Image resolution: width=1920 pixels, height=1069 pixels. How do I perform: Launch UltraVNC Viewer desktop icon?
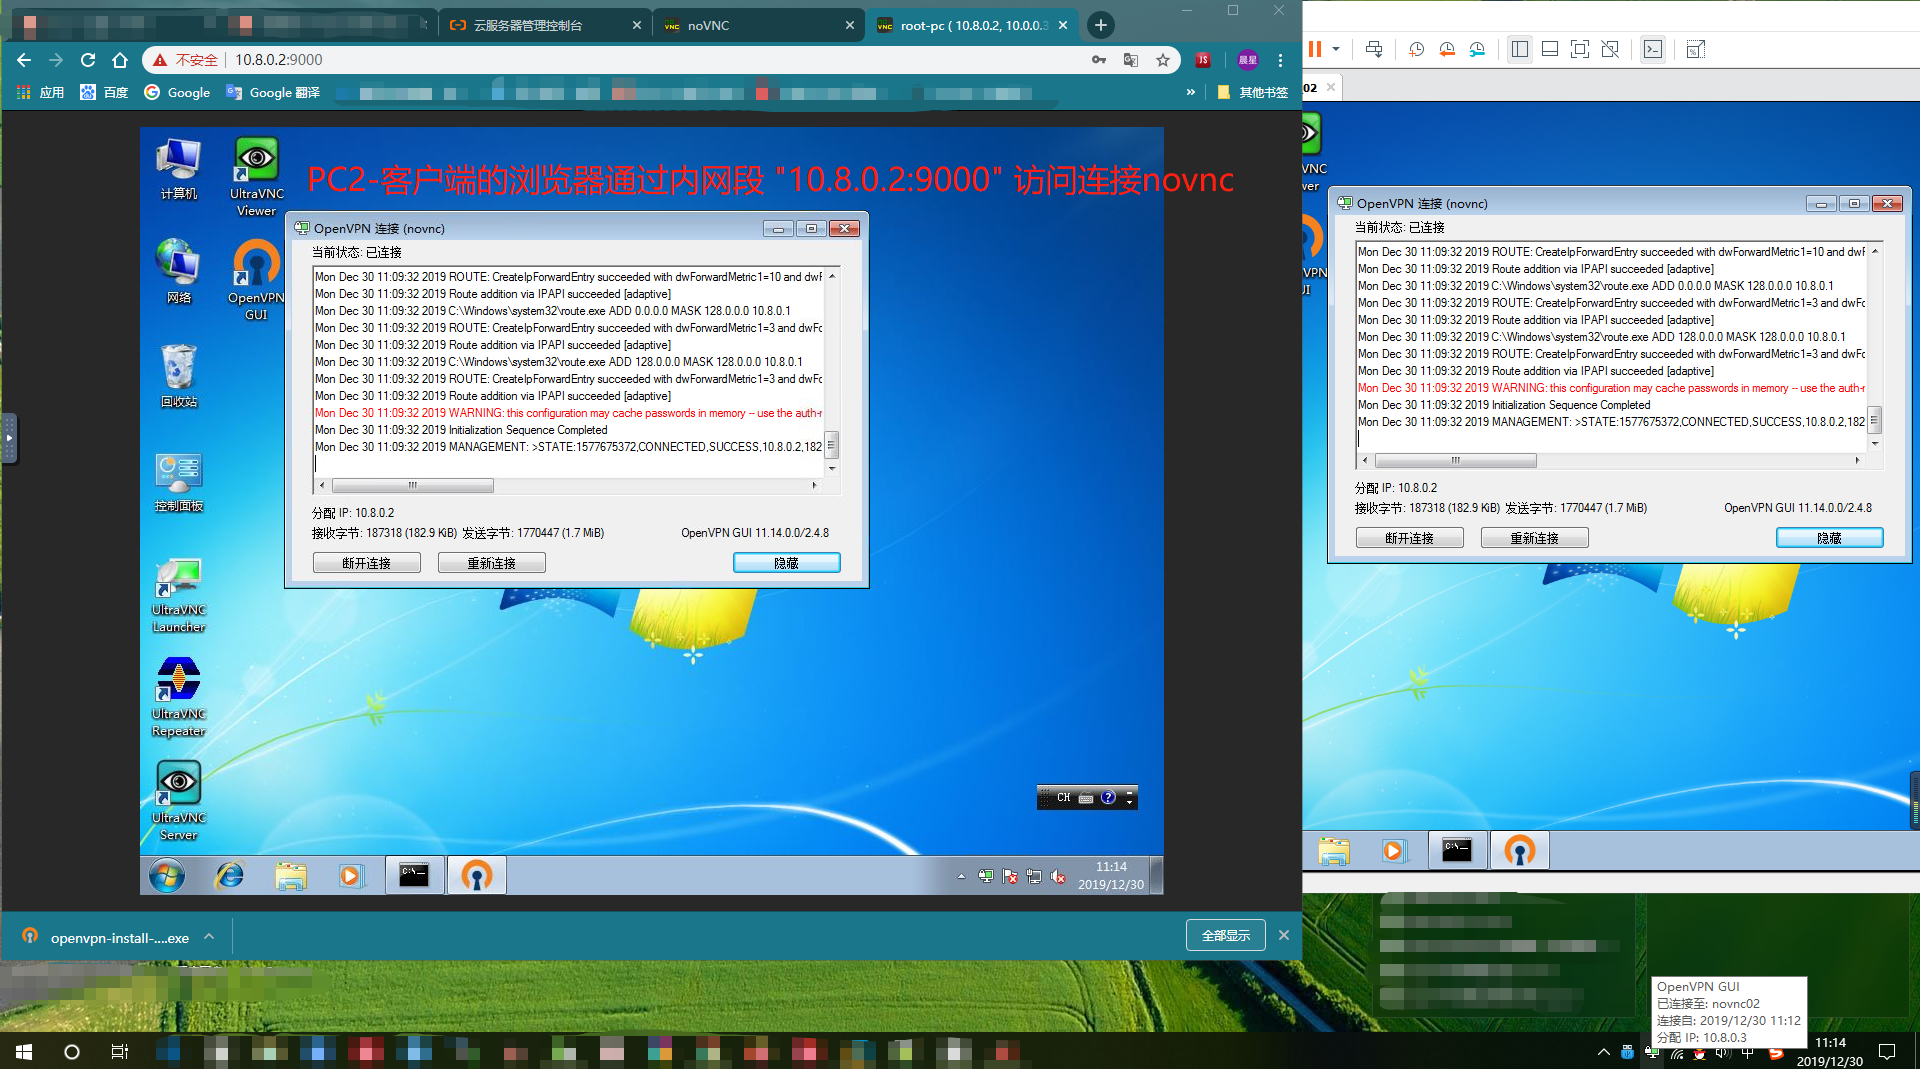coord(255,160)
